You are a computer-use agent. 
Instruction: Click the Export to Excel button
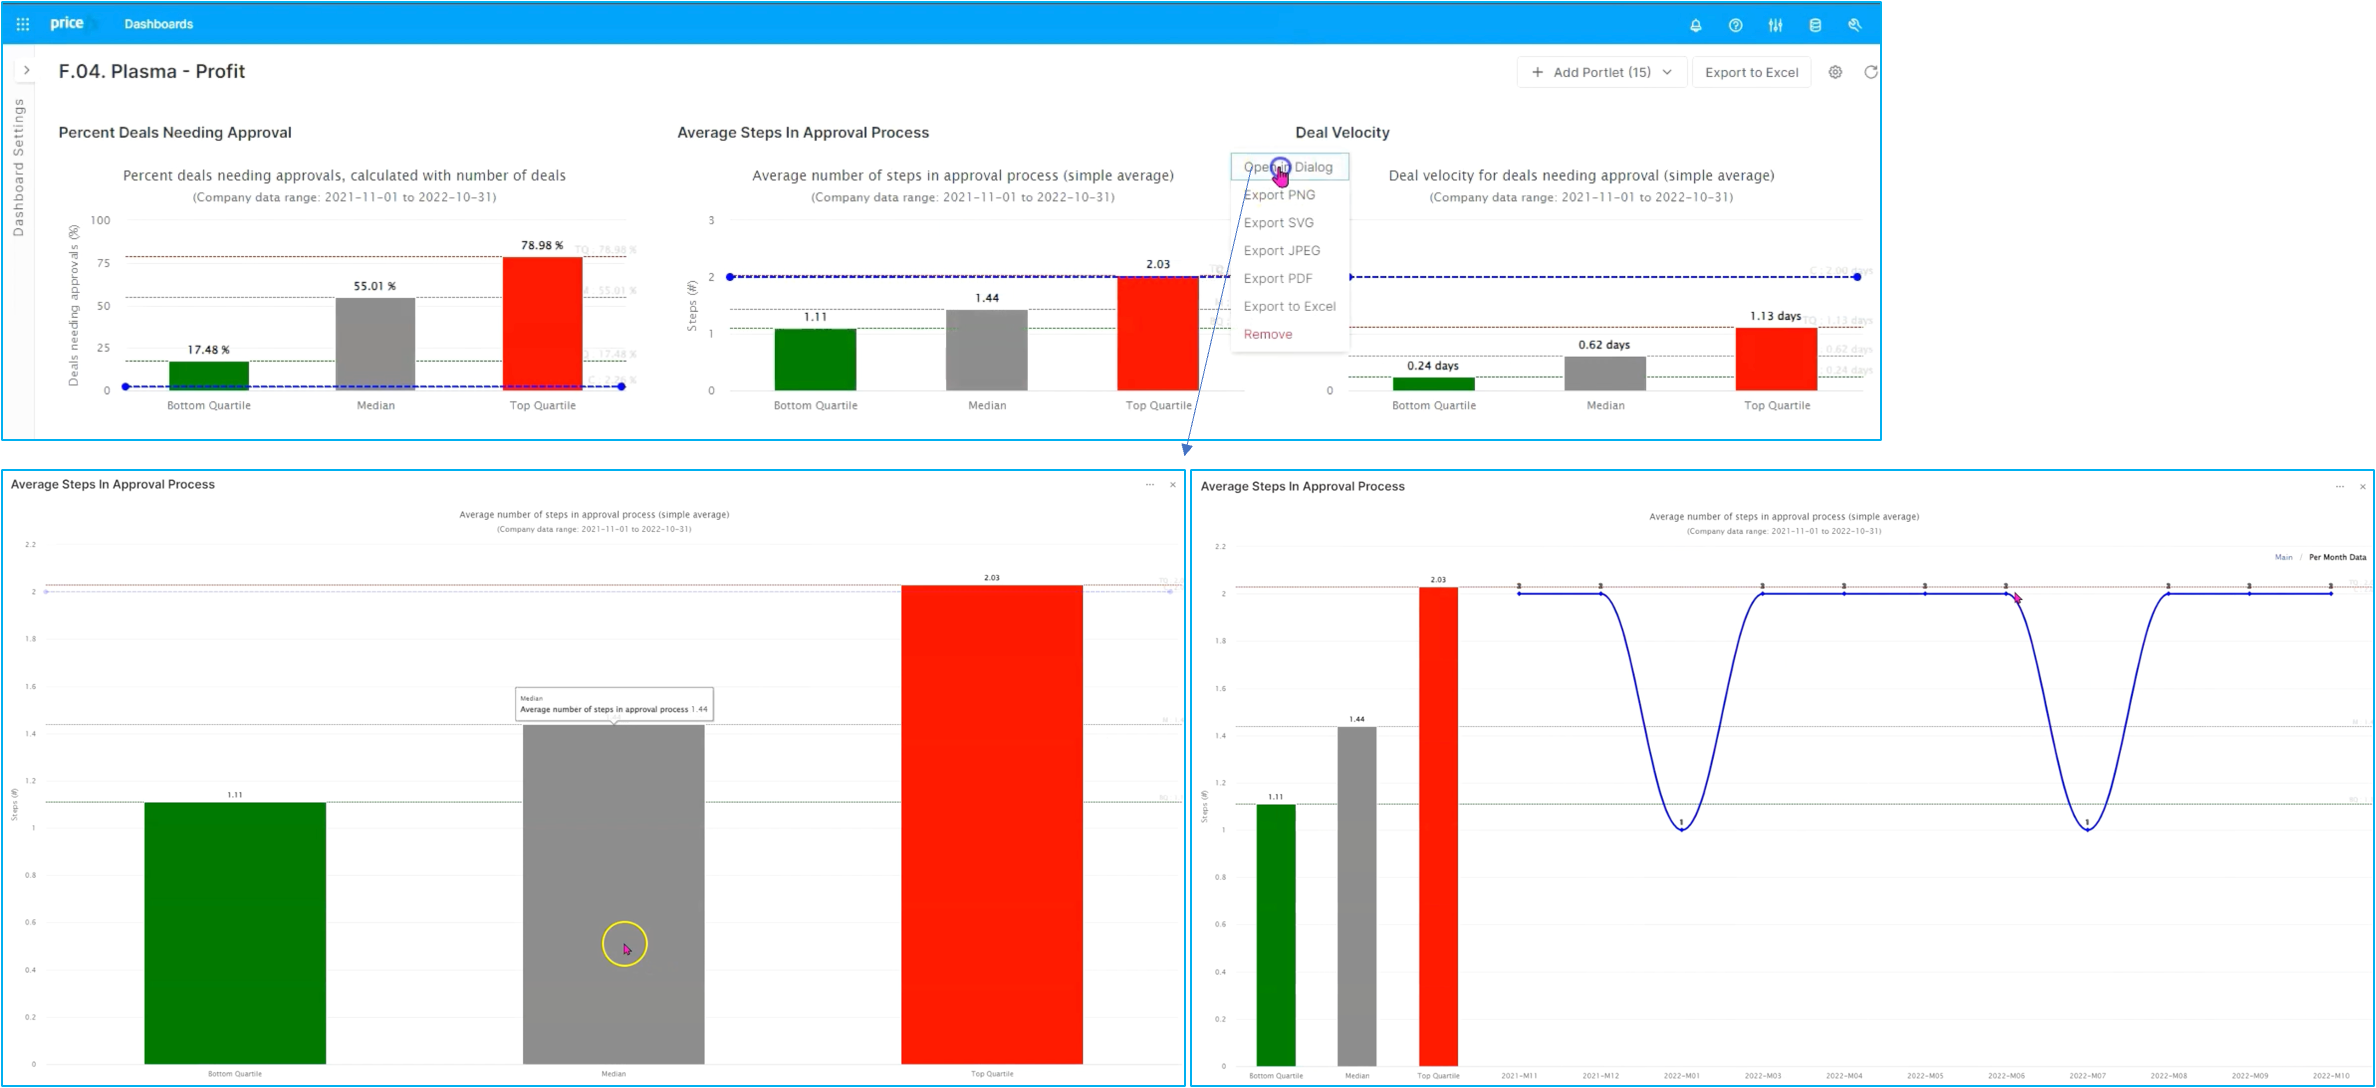click(x=1751, y=72)
